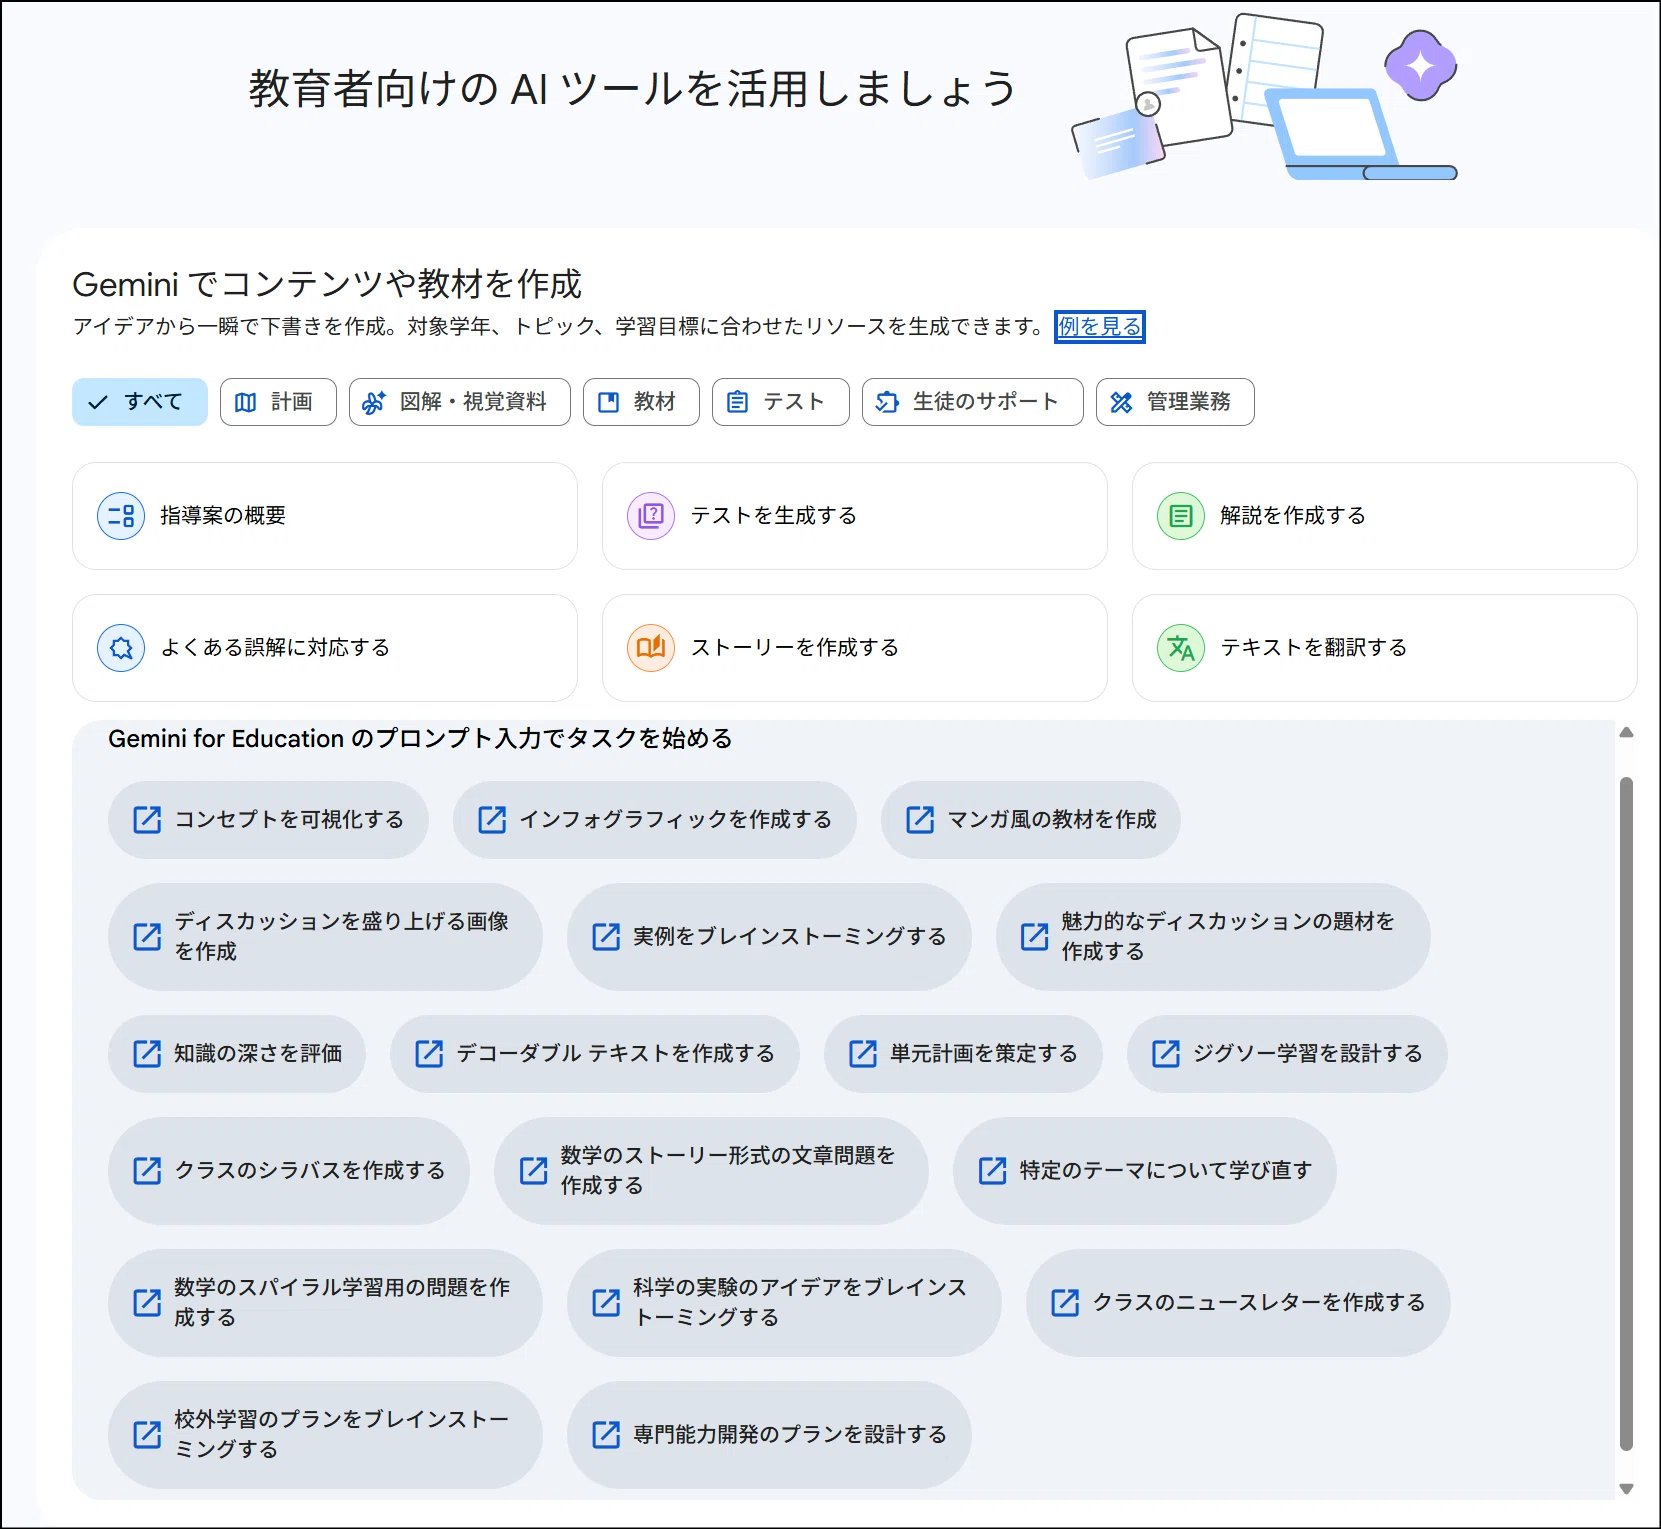The width and height of the screenshot is (1661, 1529).
Task: Select the 管理業務 filter chip
Action: tap(1175, 402)
